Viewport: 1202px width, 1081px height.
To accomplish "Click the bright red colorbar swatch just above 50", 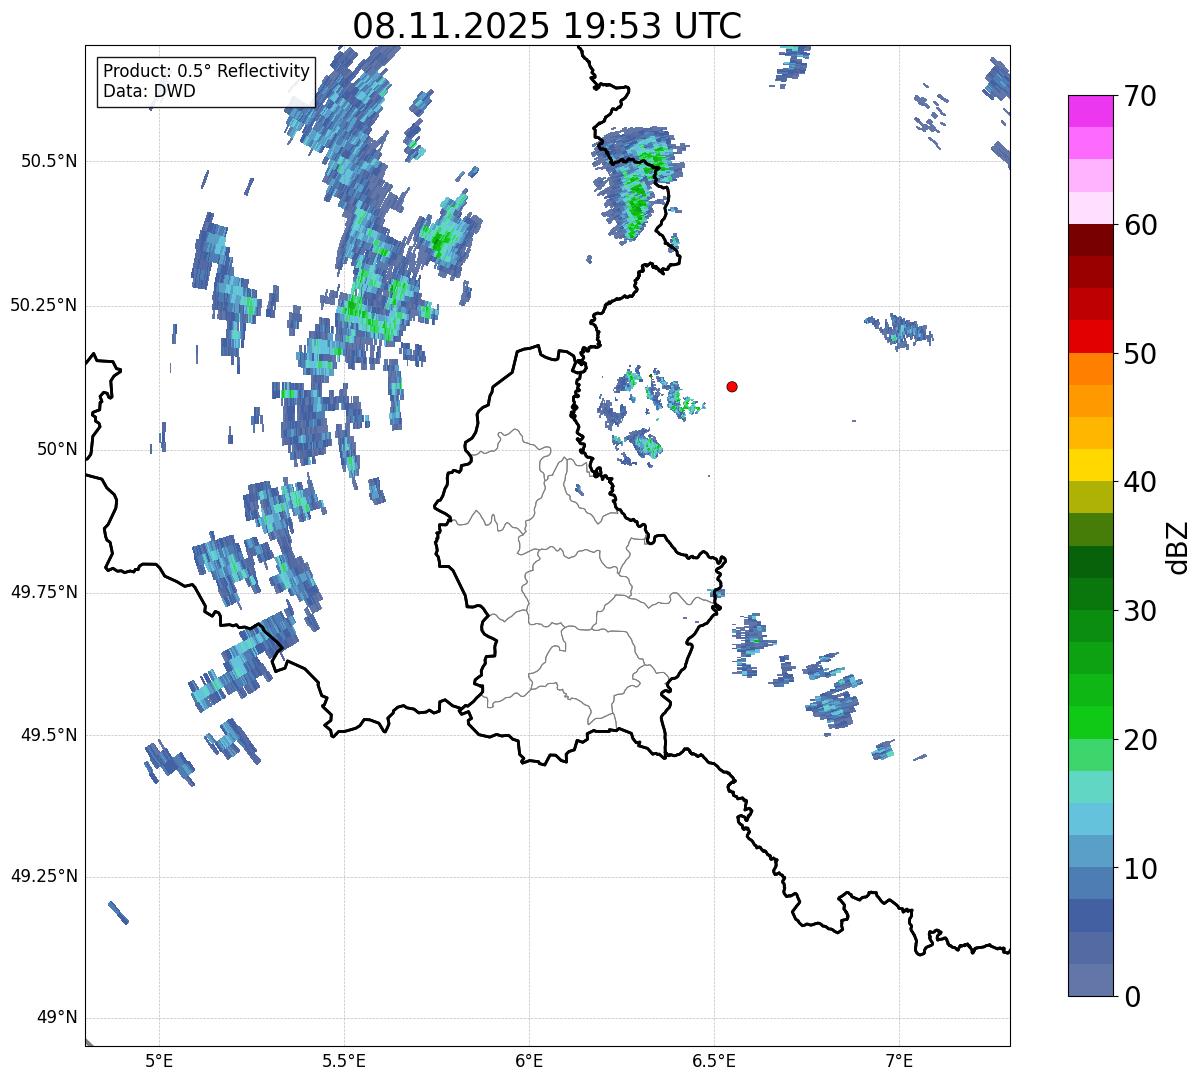I will 1090,337.
